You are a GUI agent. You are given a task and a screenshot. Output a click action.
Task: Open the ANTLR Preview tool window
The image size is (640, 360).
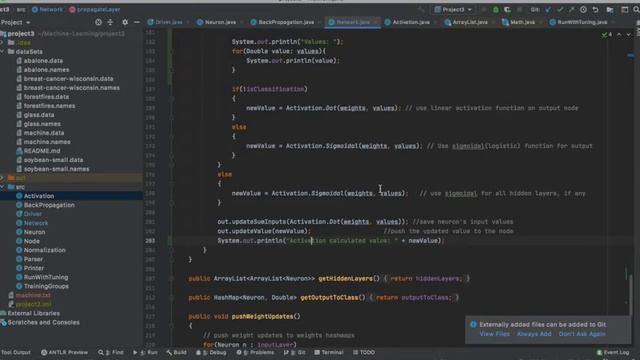point(64,352)
